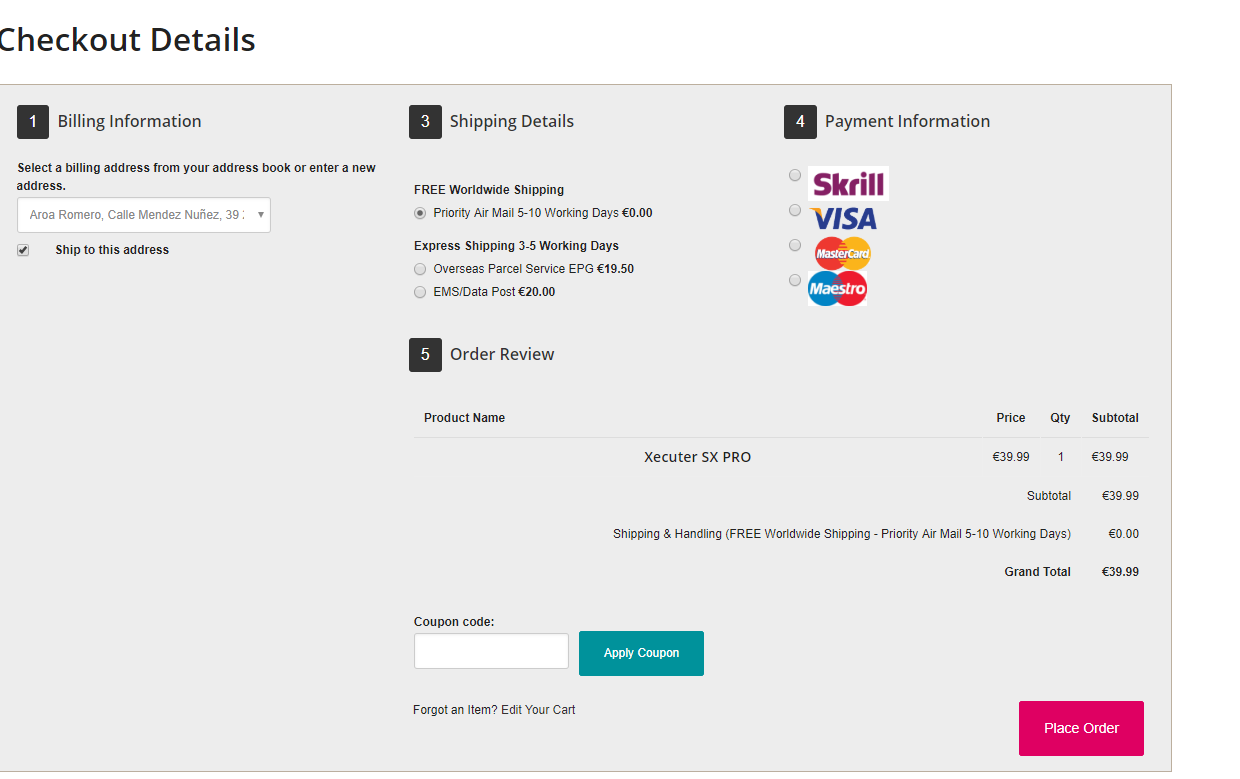Click the MasterCard payment logo
The image size is (1240, 779).
click(x=842, y=253)
